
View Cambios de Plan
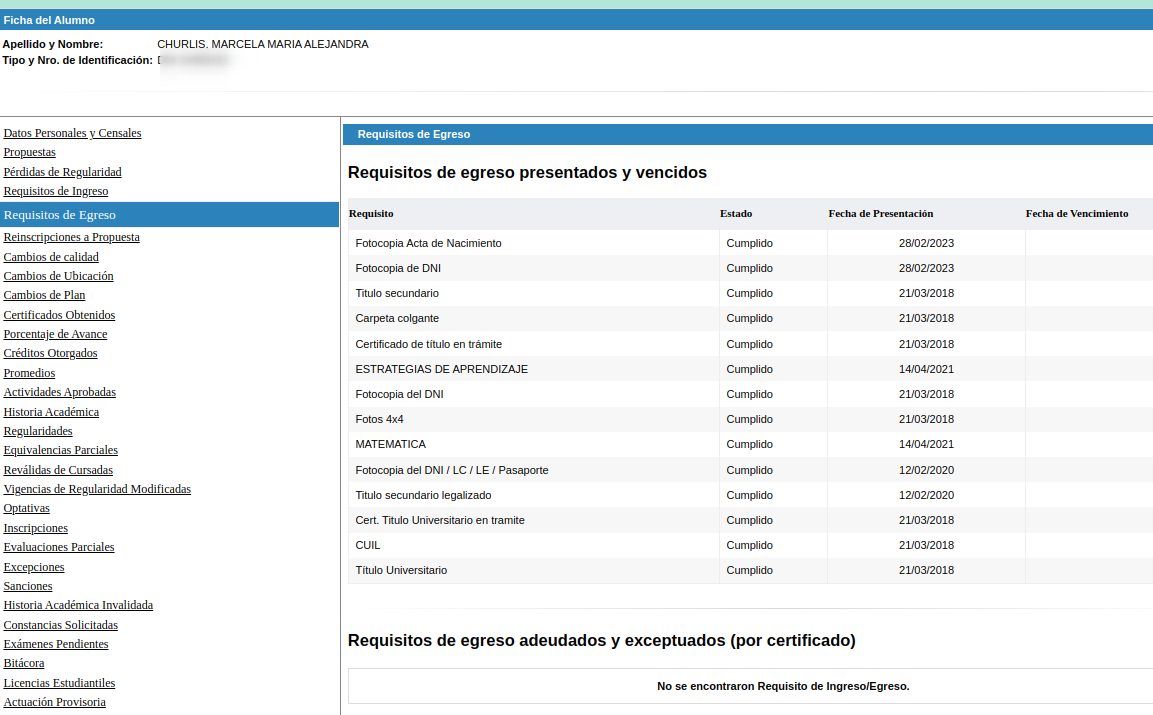coord(44,295)
